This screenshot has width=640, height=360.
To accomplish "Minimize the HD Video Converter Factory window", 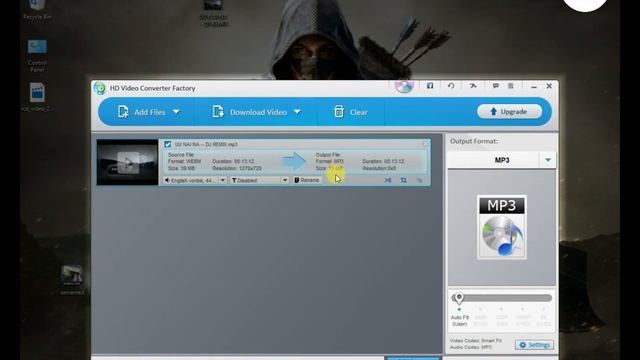I will click(534, 87).
